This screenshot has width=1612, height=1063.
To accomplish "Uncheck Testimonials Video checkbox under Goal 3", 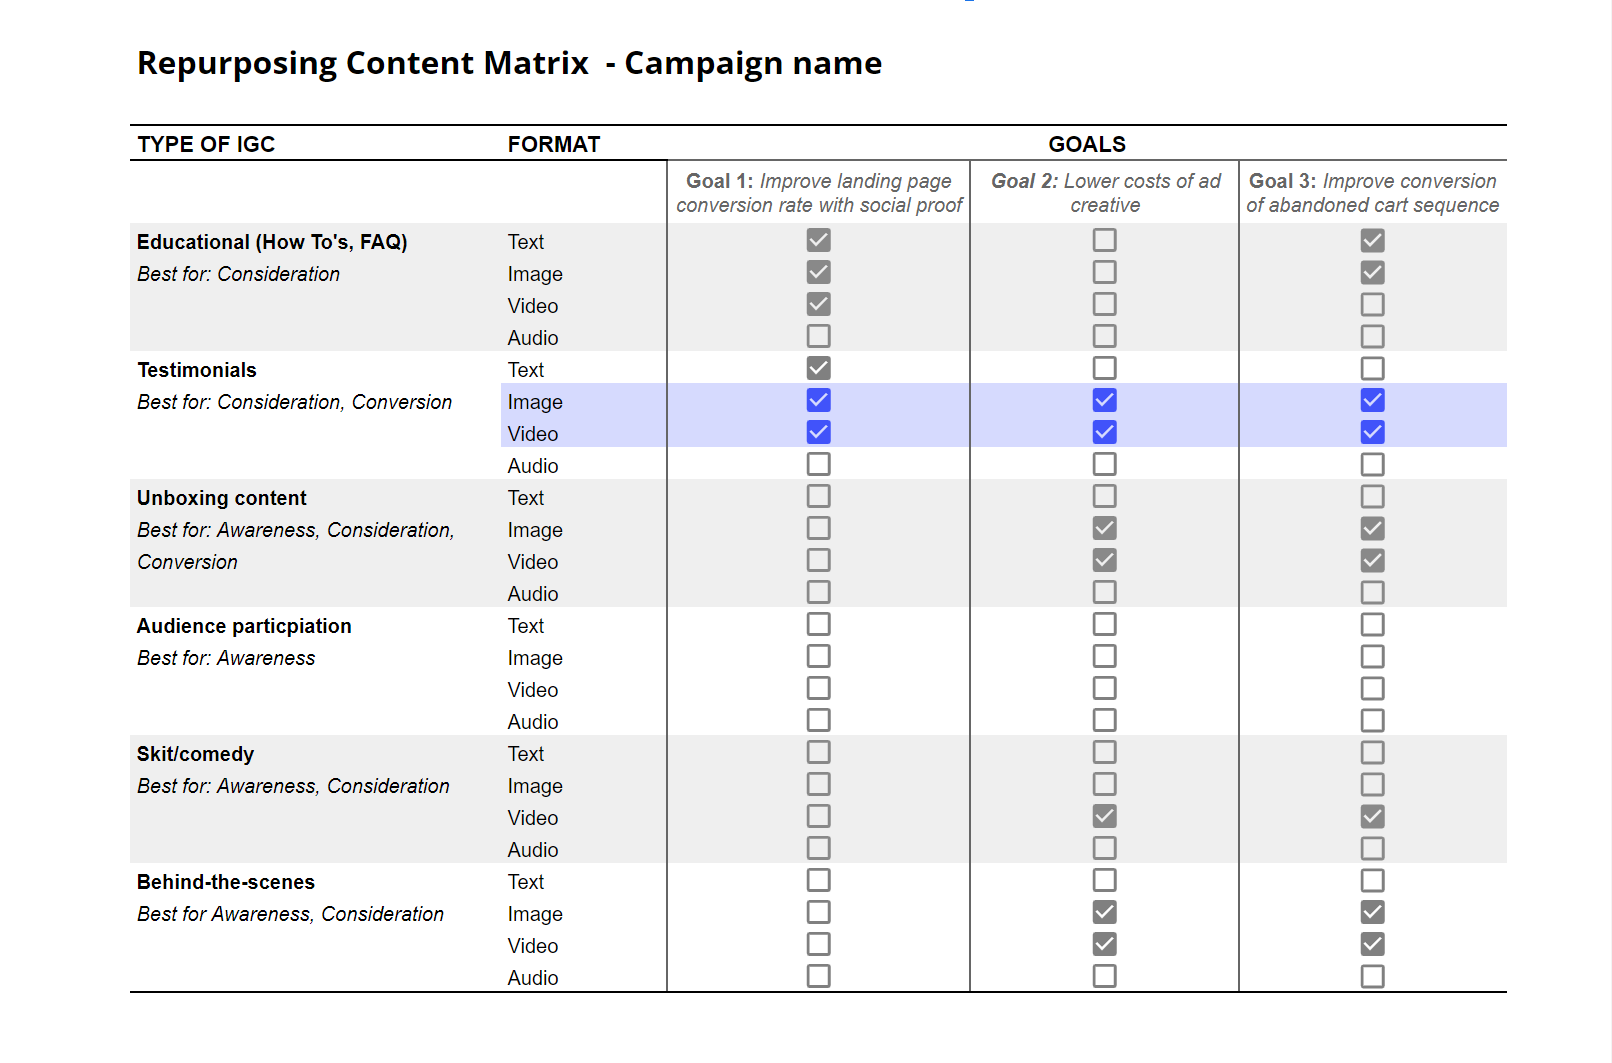I will 1372,432.
